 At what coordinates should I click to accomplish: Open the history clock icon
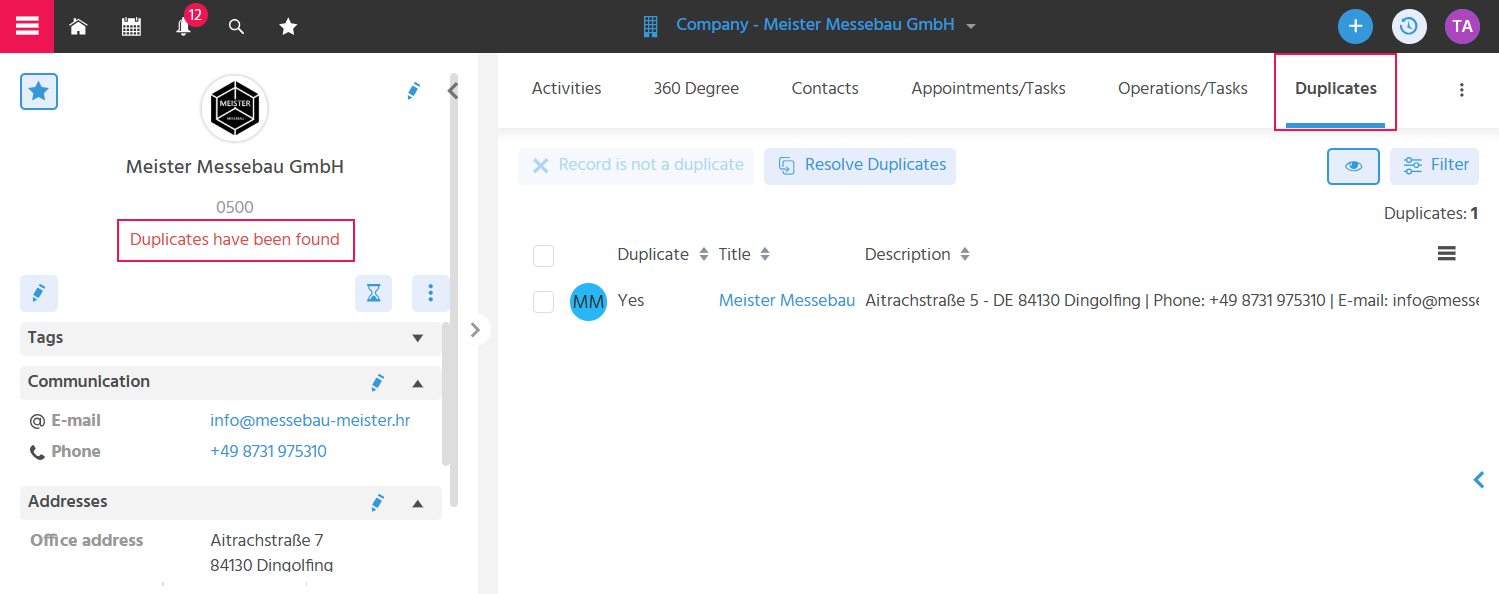pos(1409,26)
